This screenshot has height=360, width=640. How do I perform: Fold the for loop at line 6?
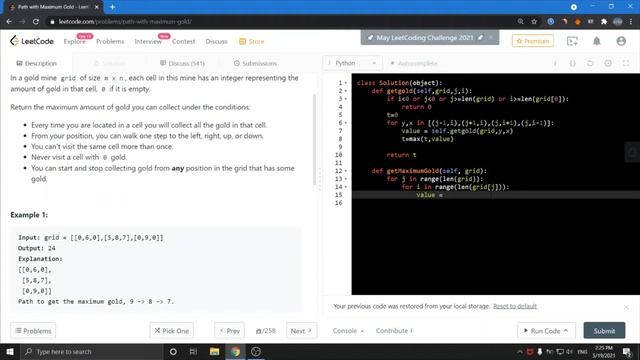tap(346, 123)
